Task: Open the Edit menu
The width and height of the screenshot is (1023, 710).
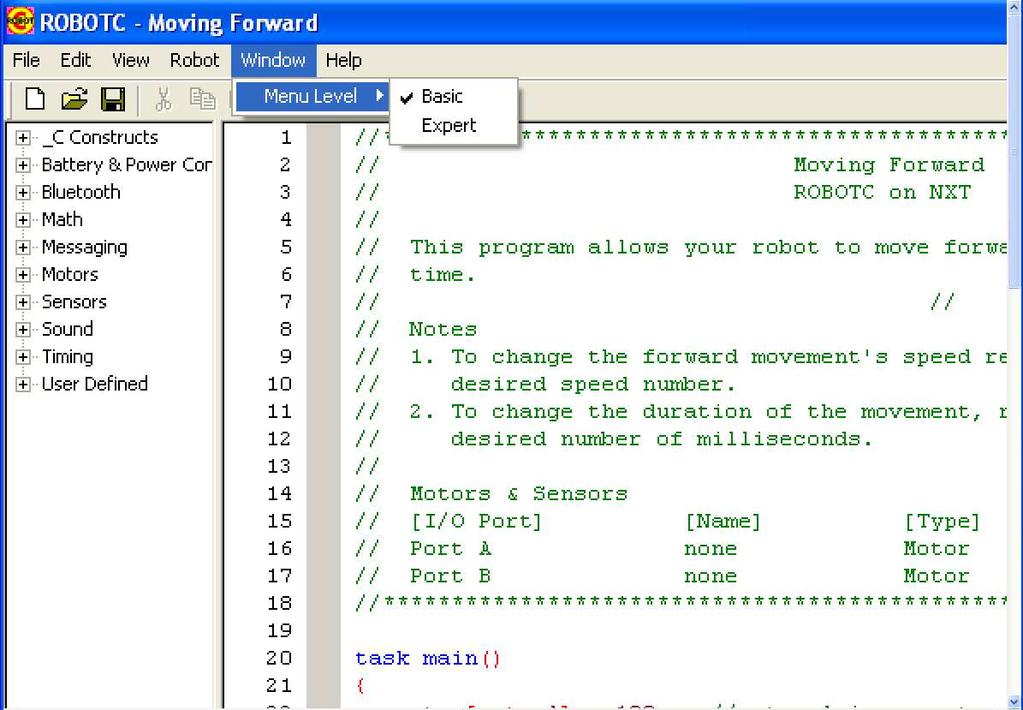Action: (76, 61)
